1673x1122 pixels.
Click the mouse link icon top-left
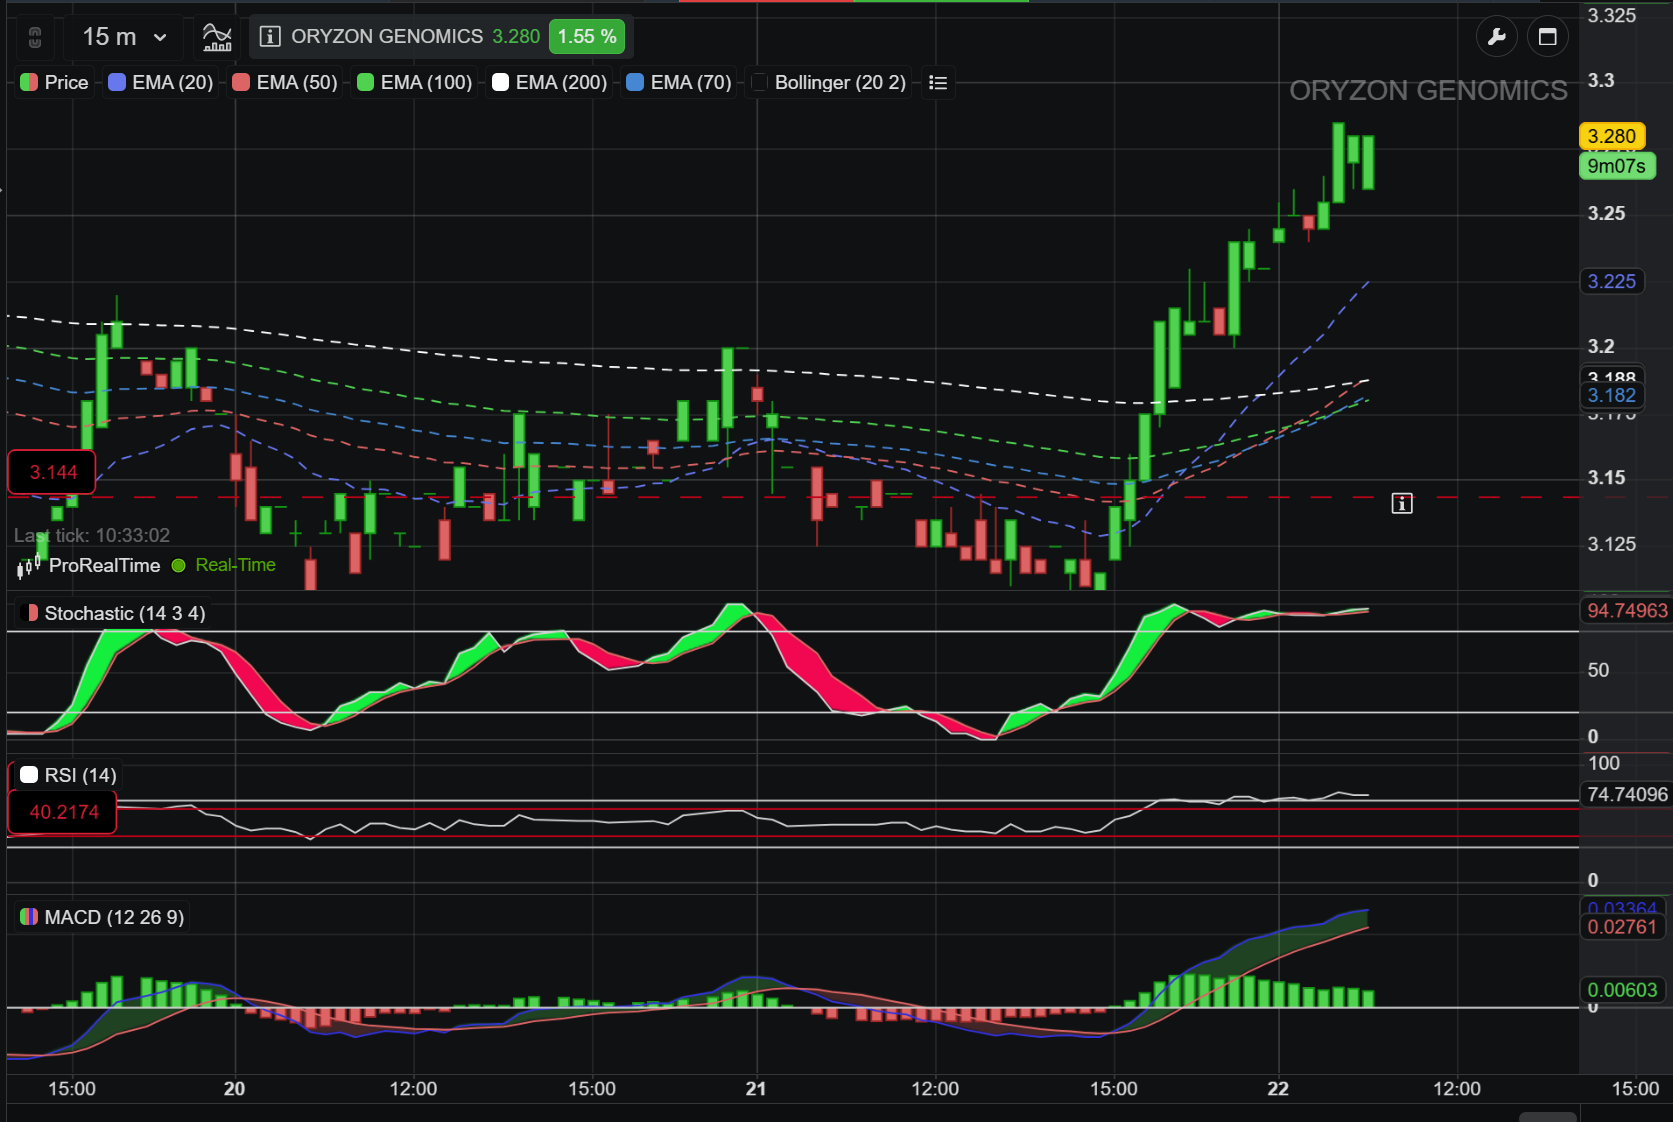(35, 38)
